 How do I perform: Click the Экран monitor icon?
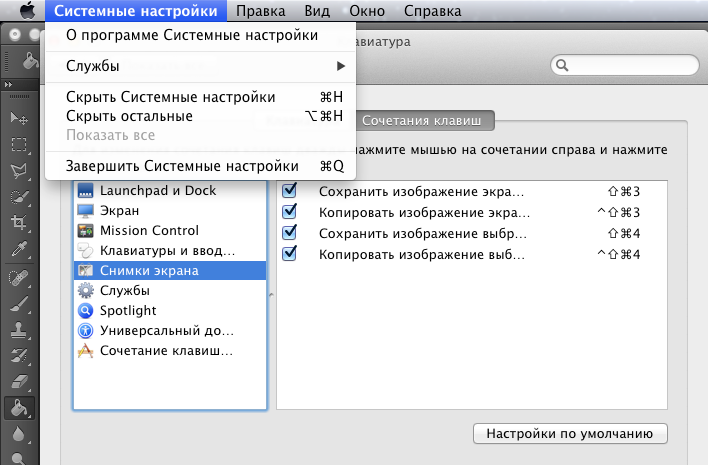(x=85, y=211)
